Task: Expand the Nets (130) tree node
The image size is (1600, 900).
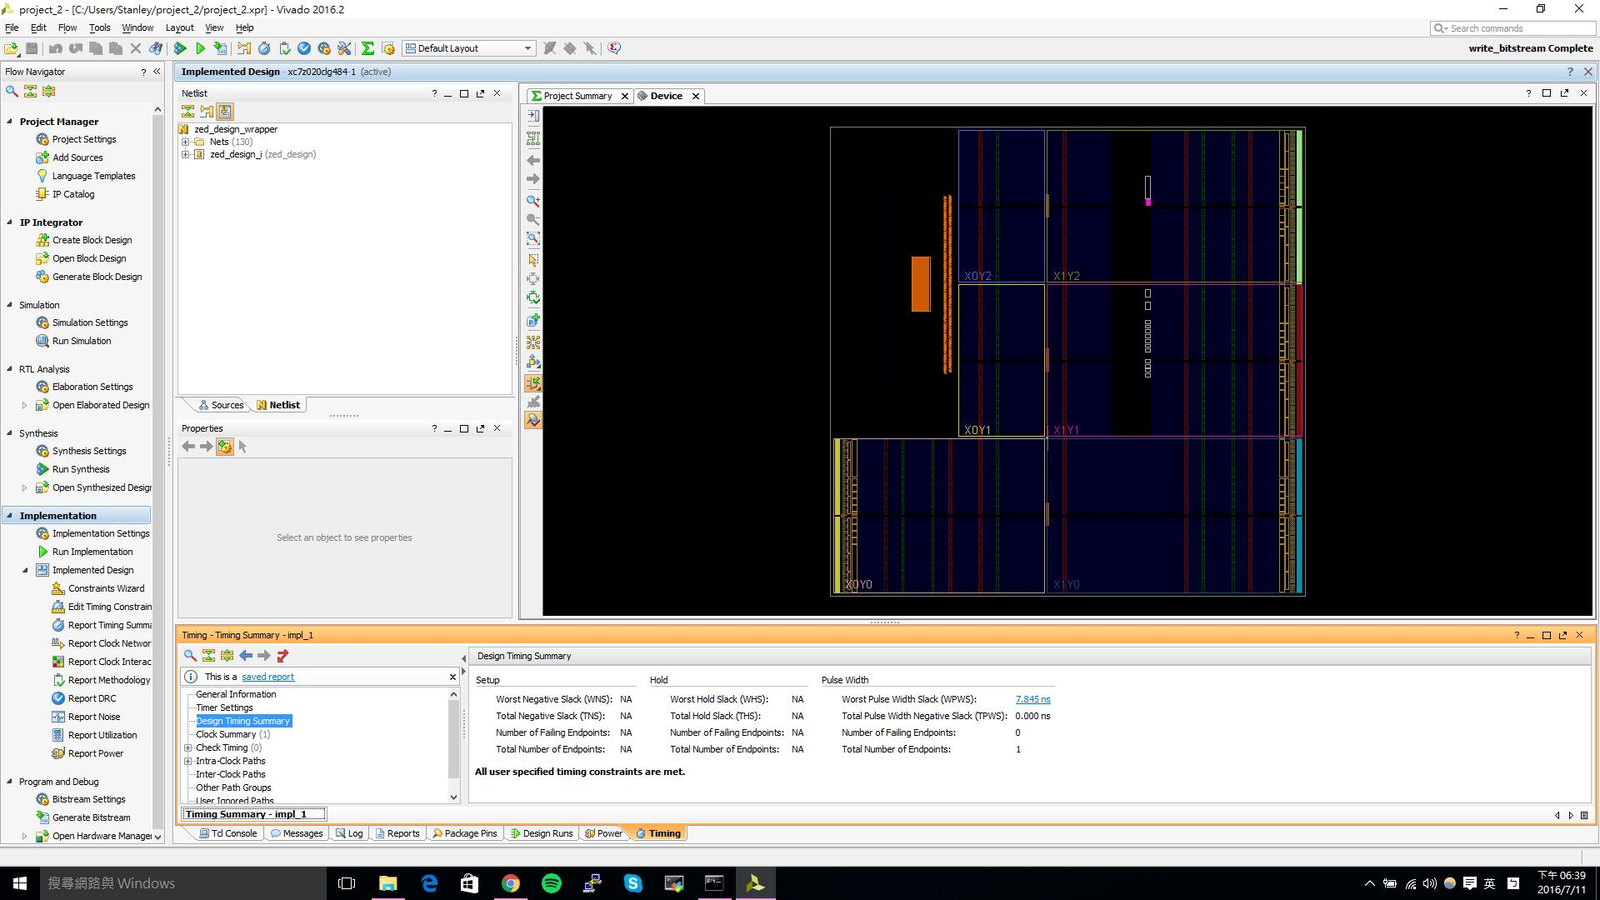Action: coord(185,142)
